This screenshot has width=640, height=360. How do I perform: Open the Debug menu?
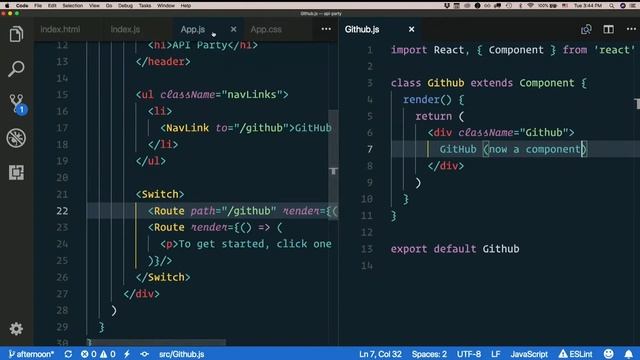point(125,6)
